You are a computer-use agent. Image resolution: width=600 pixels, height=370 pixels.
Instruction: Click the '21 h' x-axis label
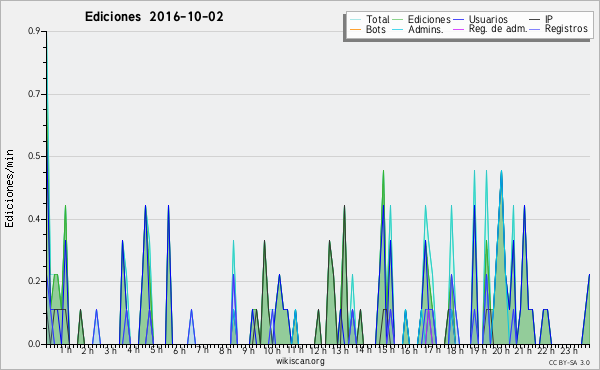point(523,351)
